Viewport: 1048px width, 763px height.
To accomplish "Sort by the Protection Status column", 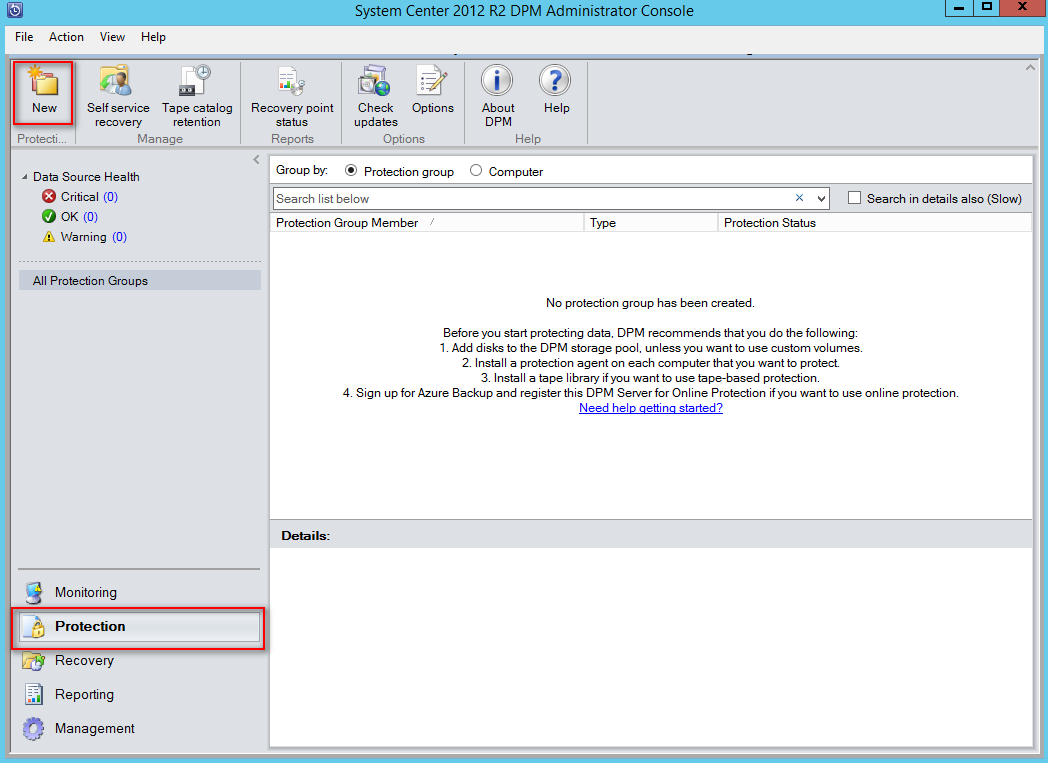I will (x=874, y=222).
